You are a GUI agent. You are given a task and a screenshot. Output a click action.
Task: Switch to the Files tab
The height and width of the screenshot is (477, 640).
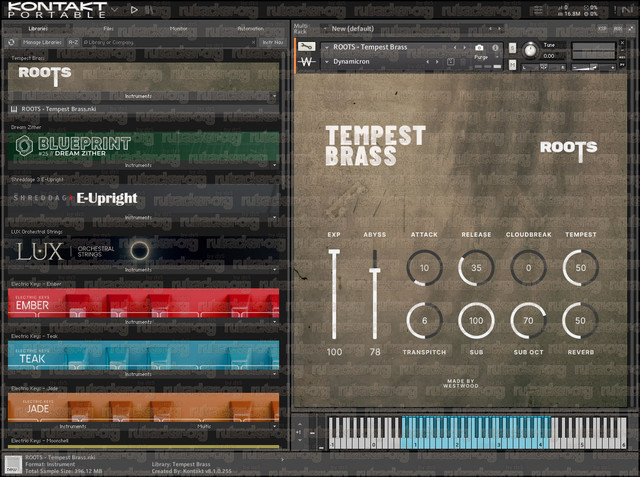click(x=108, y=29)
